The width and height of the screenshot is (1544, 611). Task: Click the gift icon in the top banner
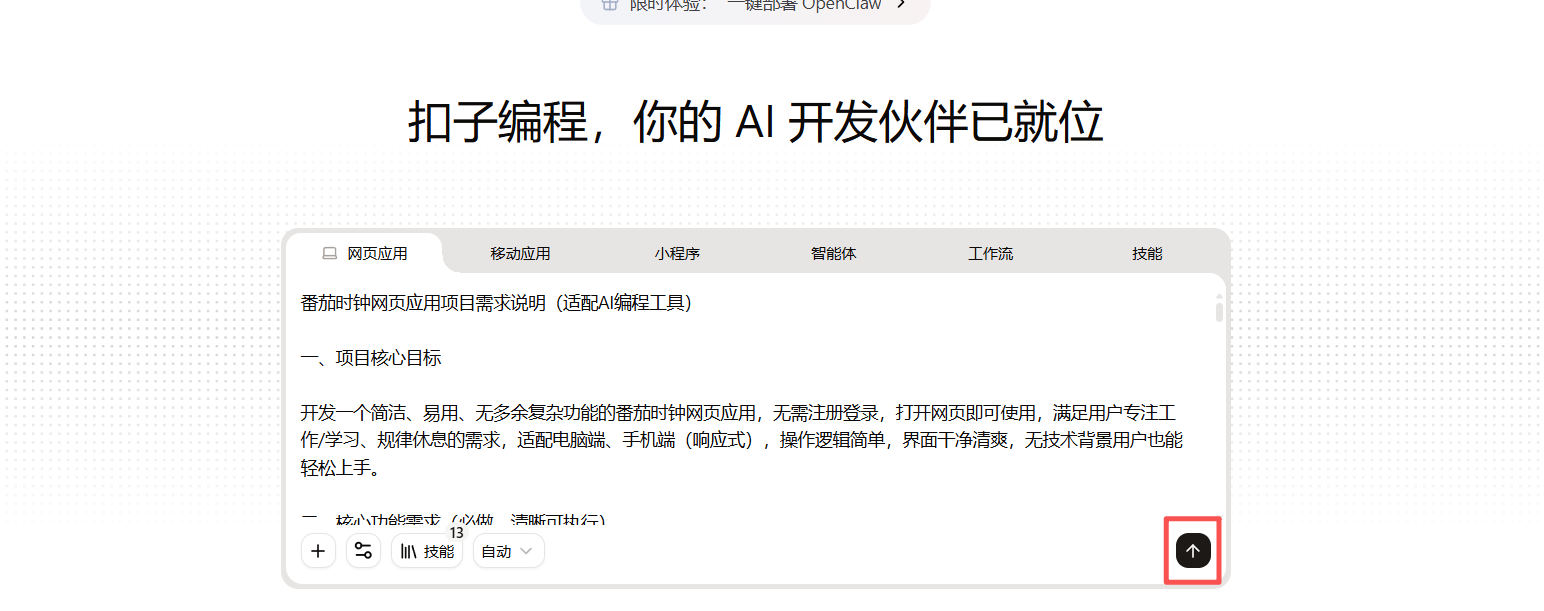[610, 5]
